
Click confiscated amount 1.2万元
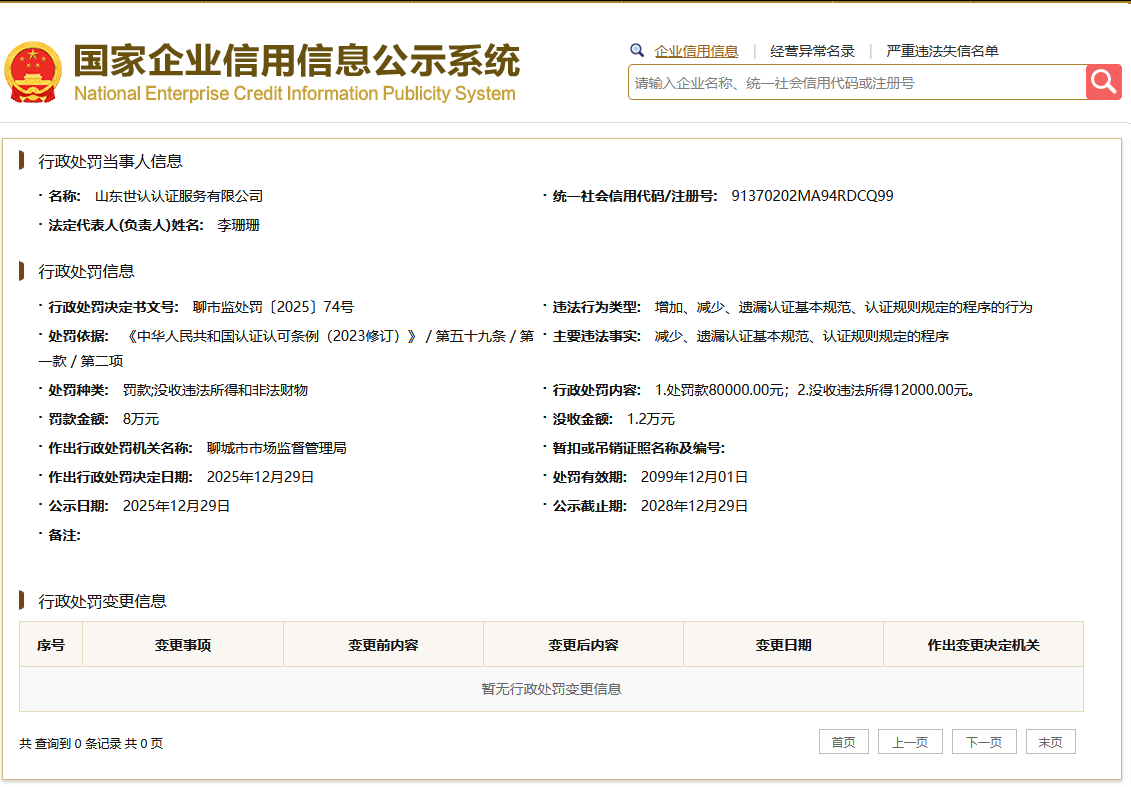tap(651, 419)
